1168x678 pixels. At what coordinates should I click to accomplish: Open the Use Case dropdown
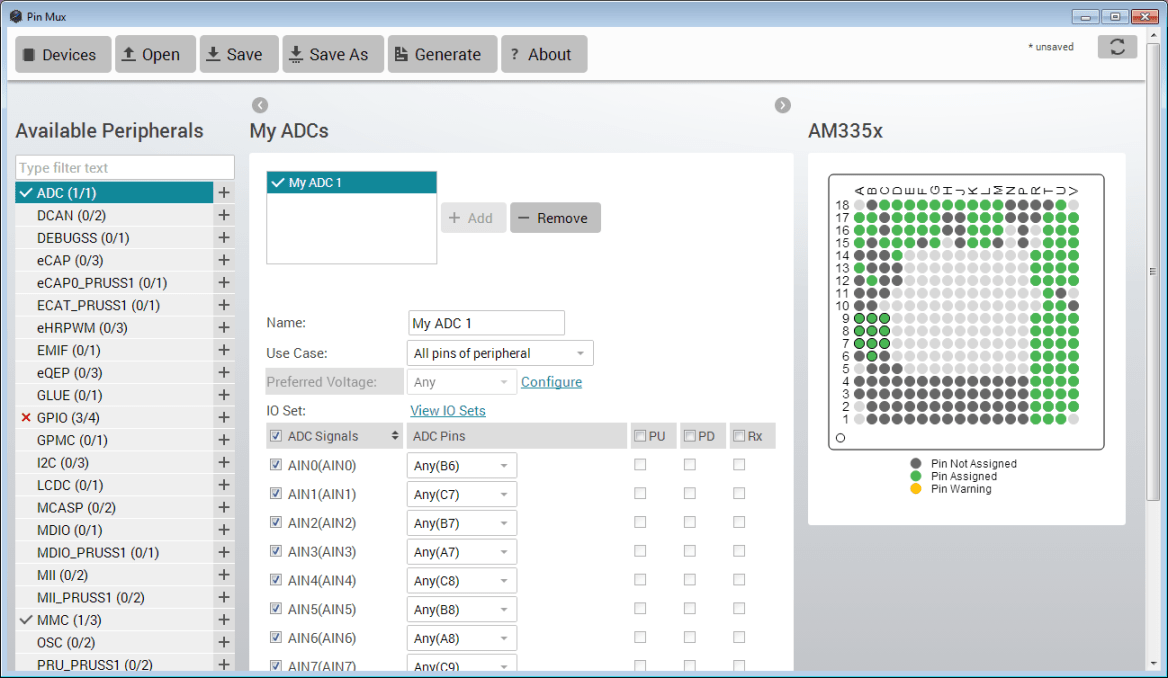[500, 353]
